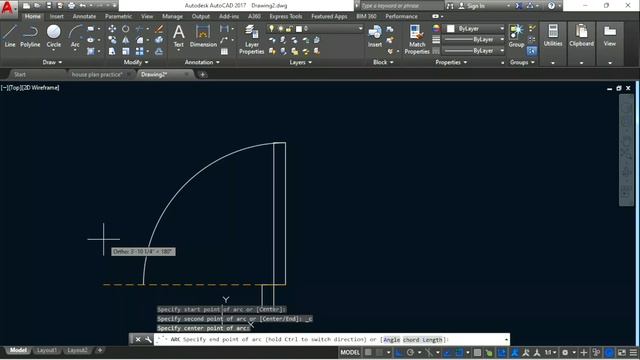Image resolution: width=640 pixels, height=360 pixels.
Task: Click the Undo arrow in quick access toolbar
Action: pyautogui.click(x=82, y=6)
